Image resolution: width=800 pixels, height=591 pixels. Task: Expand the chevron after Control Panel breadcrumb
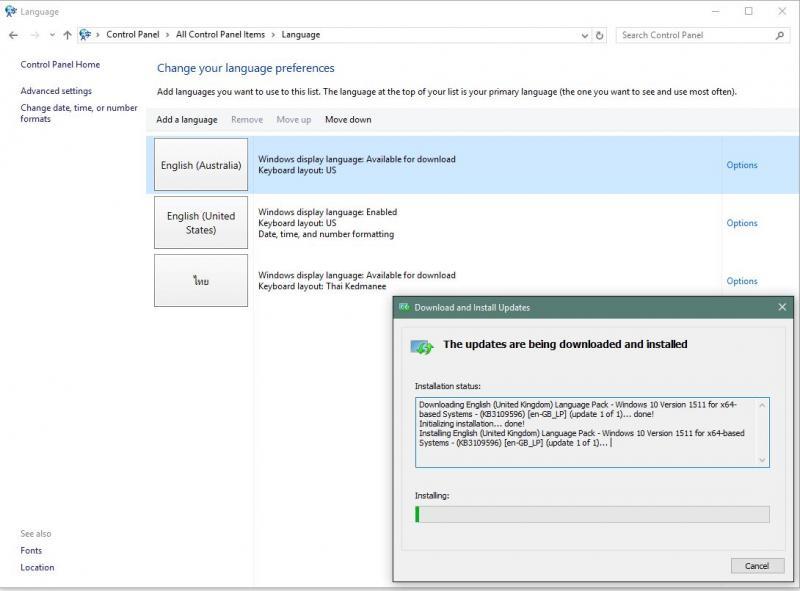tap(167, 35)
